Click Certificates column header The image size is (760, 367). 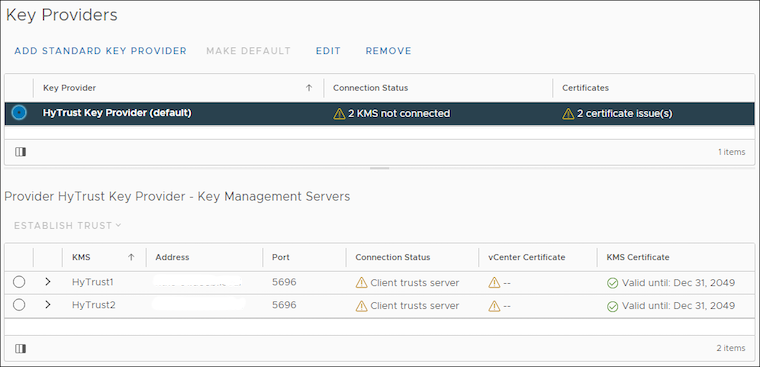[585, 88]
